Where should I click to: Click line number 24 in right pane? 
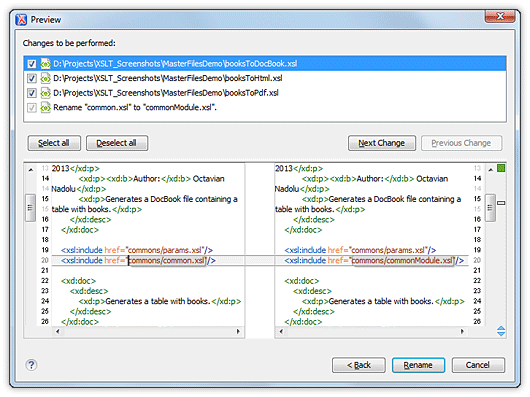[477, 301]
